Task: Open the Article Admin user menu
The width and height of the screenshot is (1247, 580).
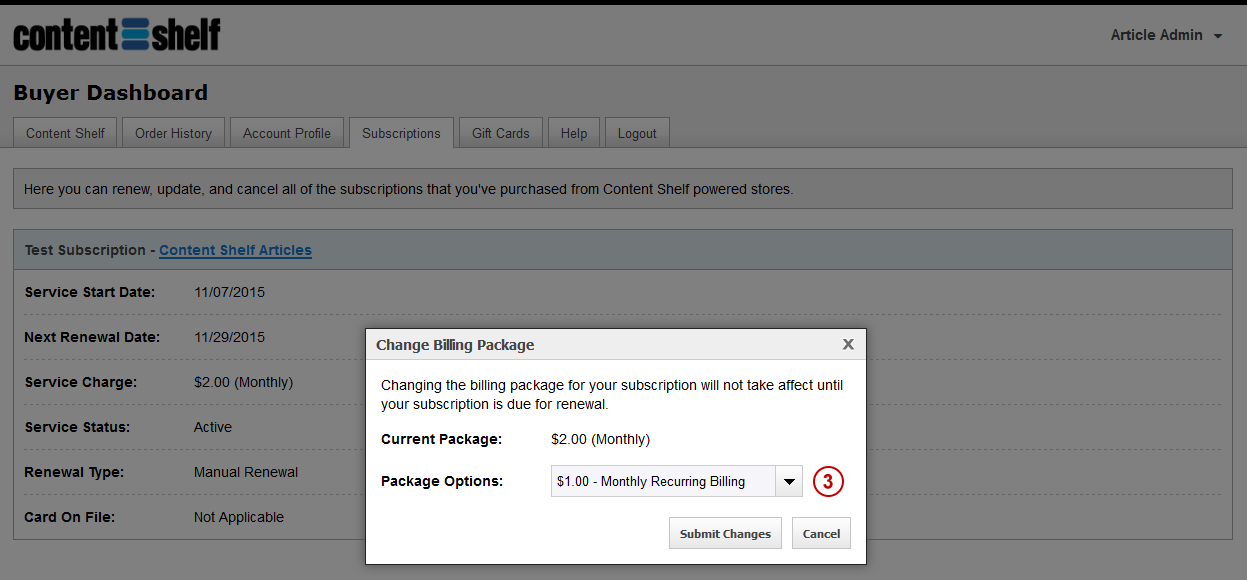Action: click(x=1166, y=35)
